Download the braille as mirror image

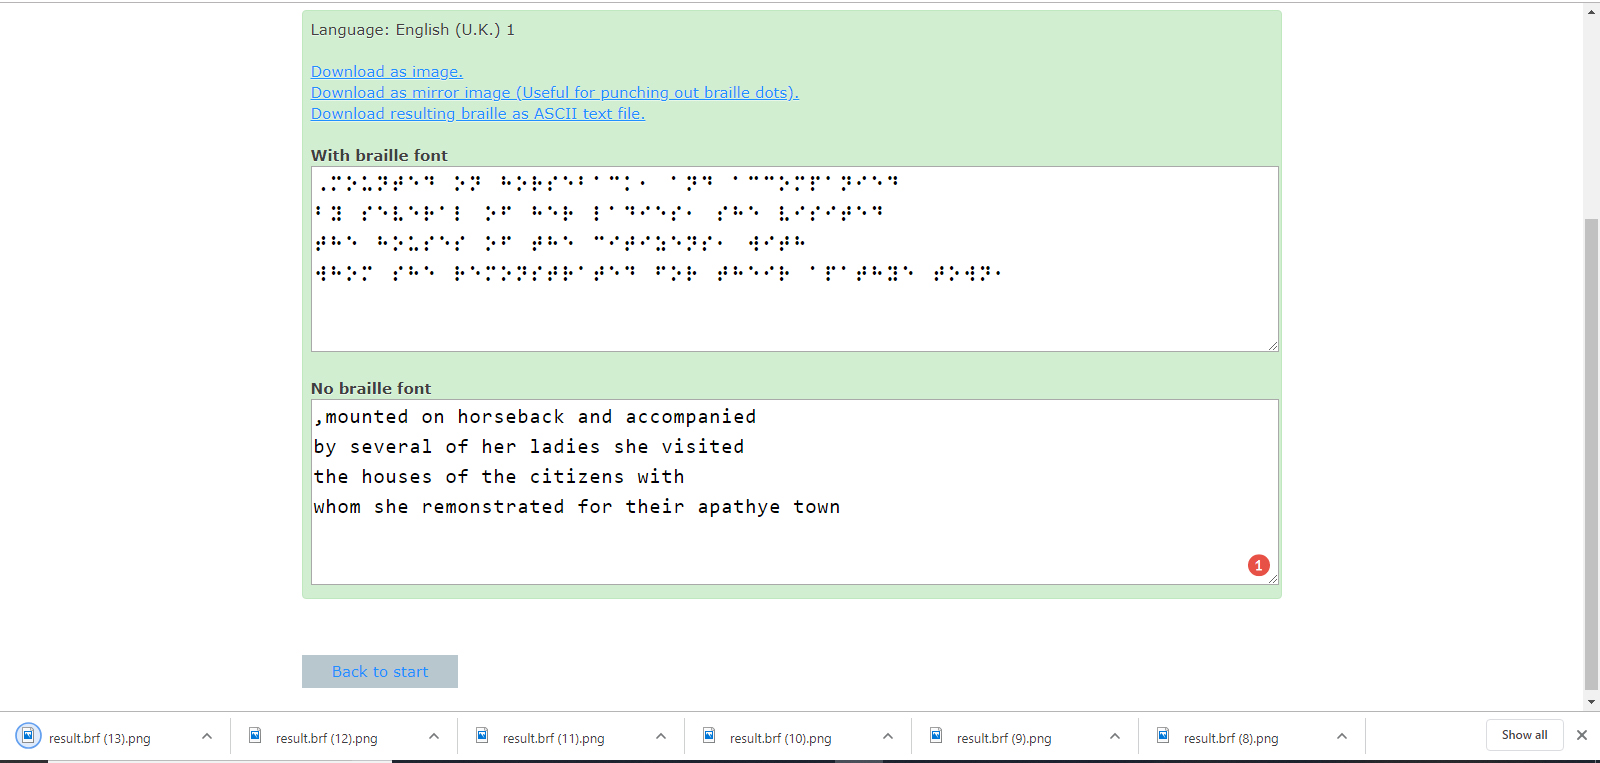point(554,93)
